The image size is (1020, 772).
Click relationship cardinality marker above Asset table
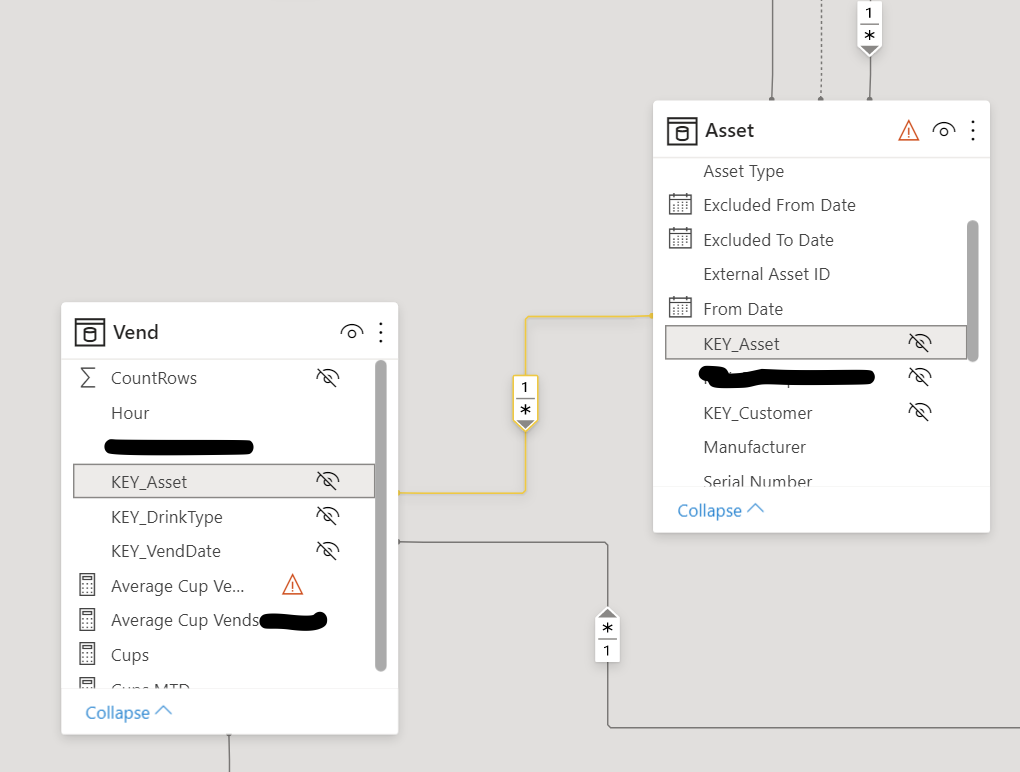(x=869, y=27)
